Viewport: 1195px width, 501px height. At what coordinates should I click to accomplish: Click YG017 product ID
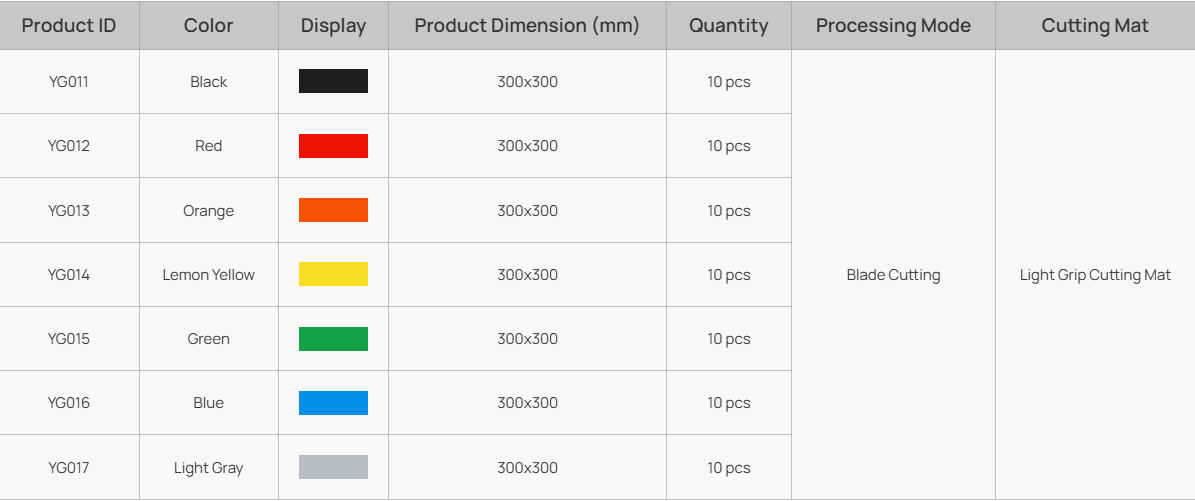pos(69,468)
